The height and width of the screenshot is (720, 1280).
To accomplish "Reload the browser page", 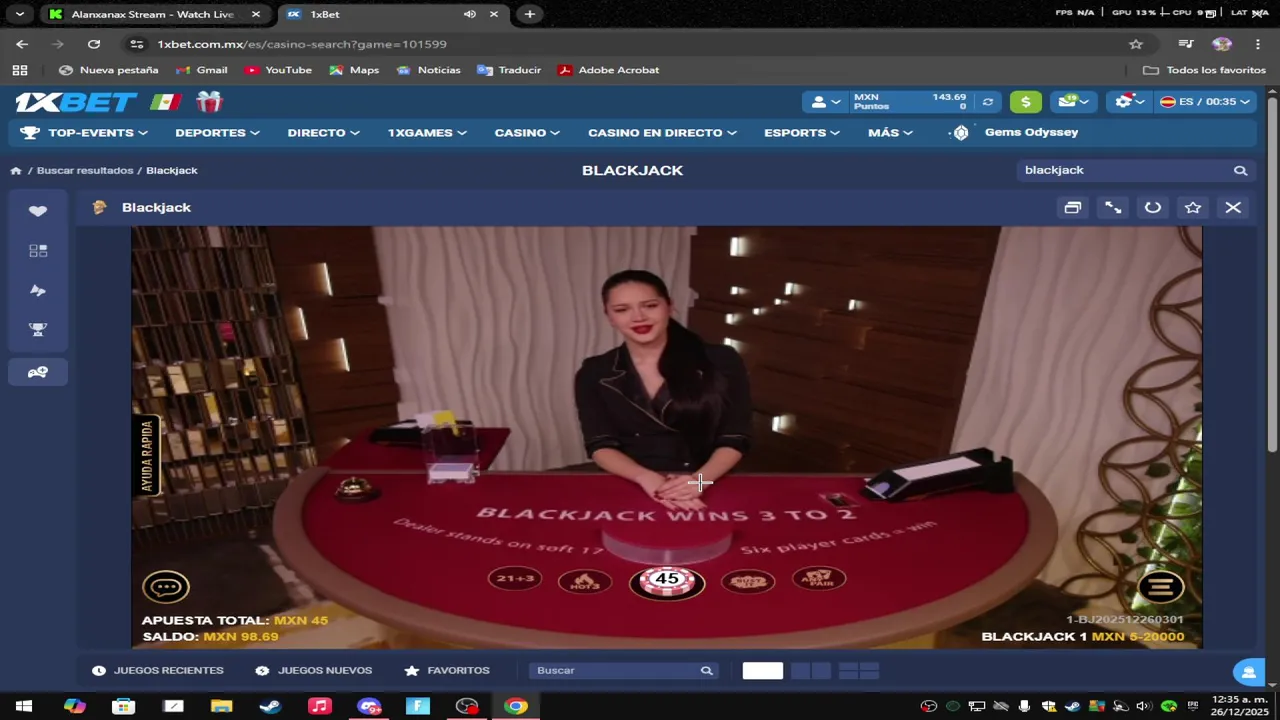I will point(94,44).
